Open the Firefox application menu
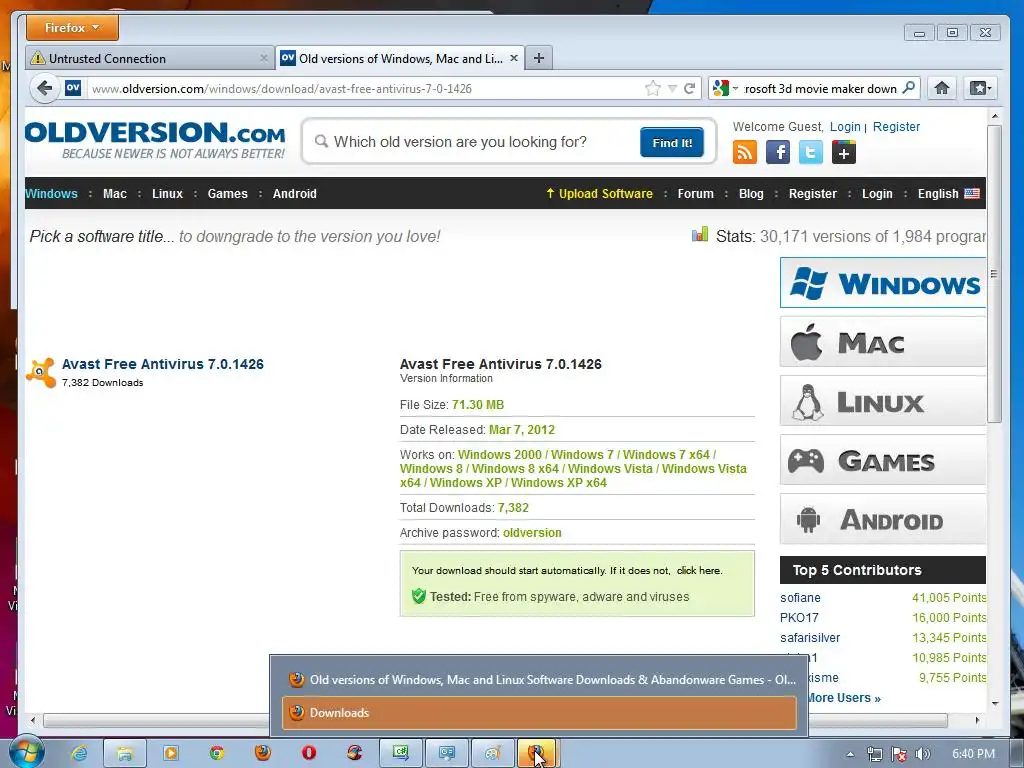The image size is (1024, 768). pos(72,28)
